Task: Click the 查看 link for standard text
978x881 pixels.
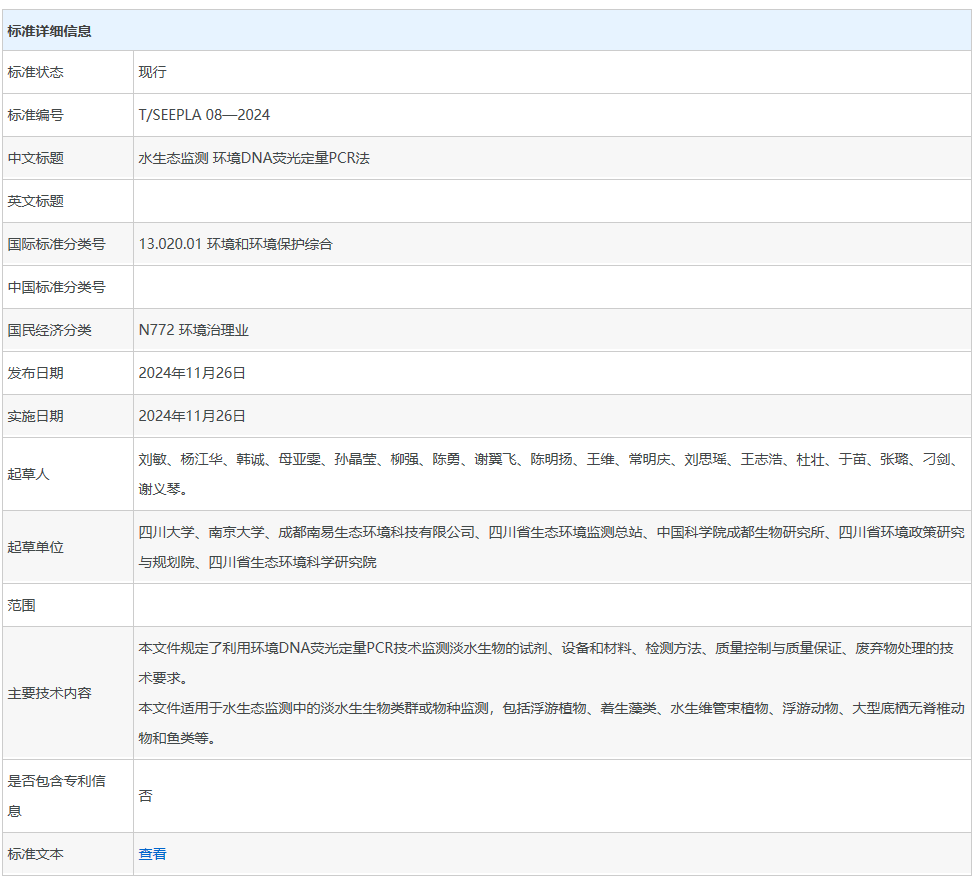Action: point(152,854)
